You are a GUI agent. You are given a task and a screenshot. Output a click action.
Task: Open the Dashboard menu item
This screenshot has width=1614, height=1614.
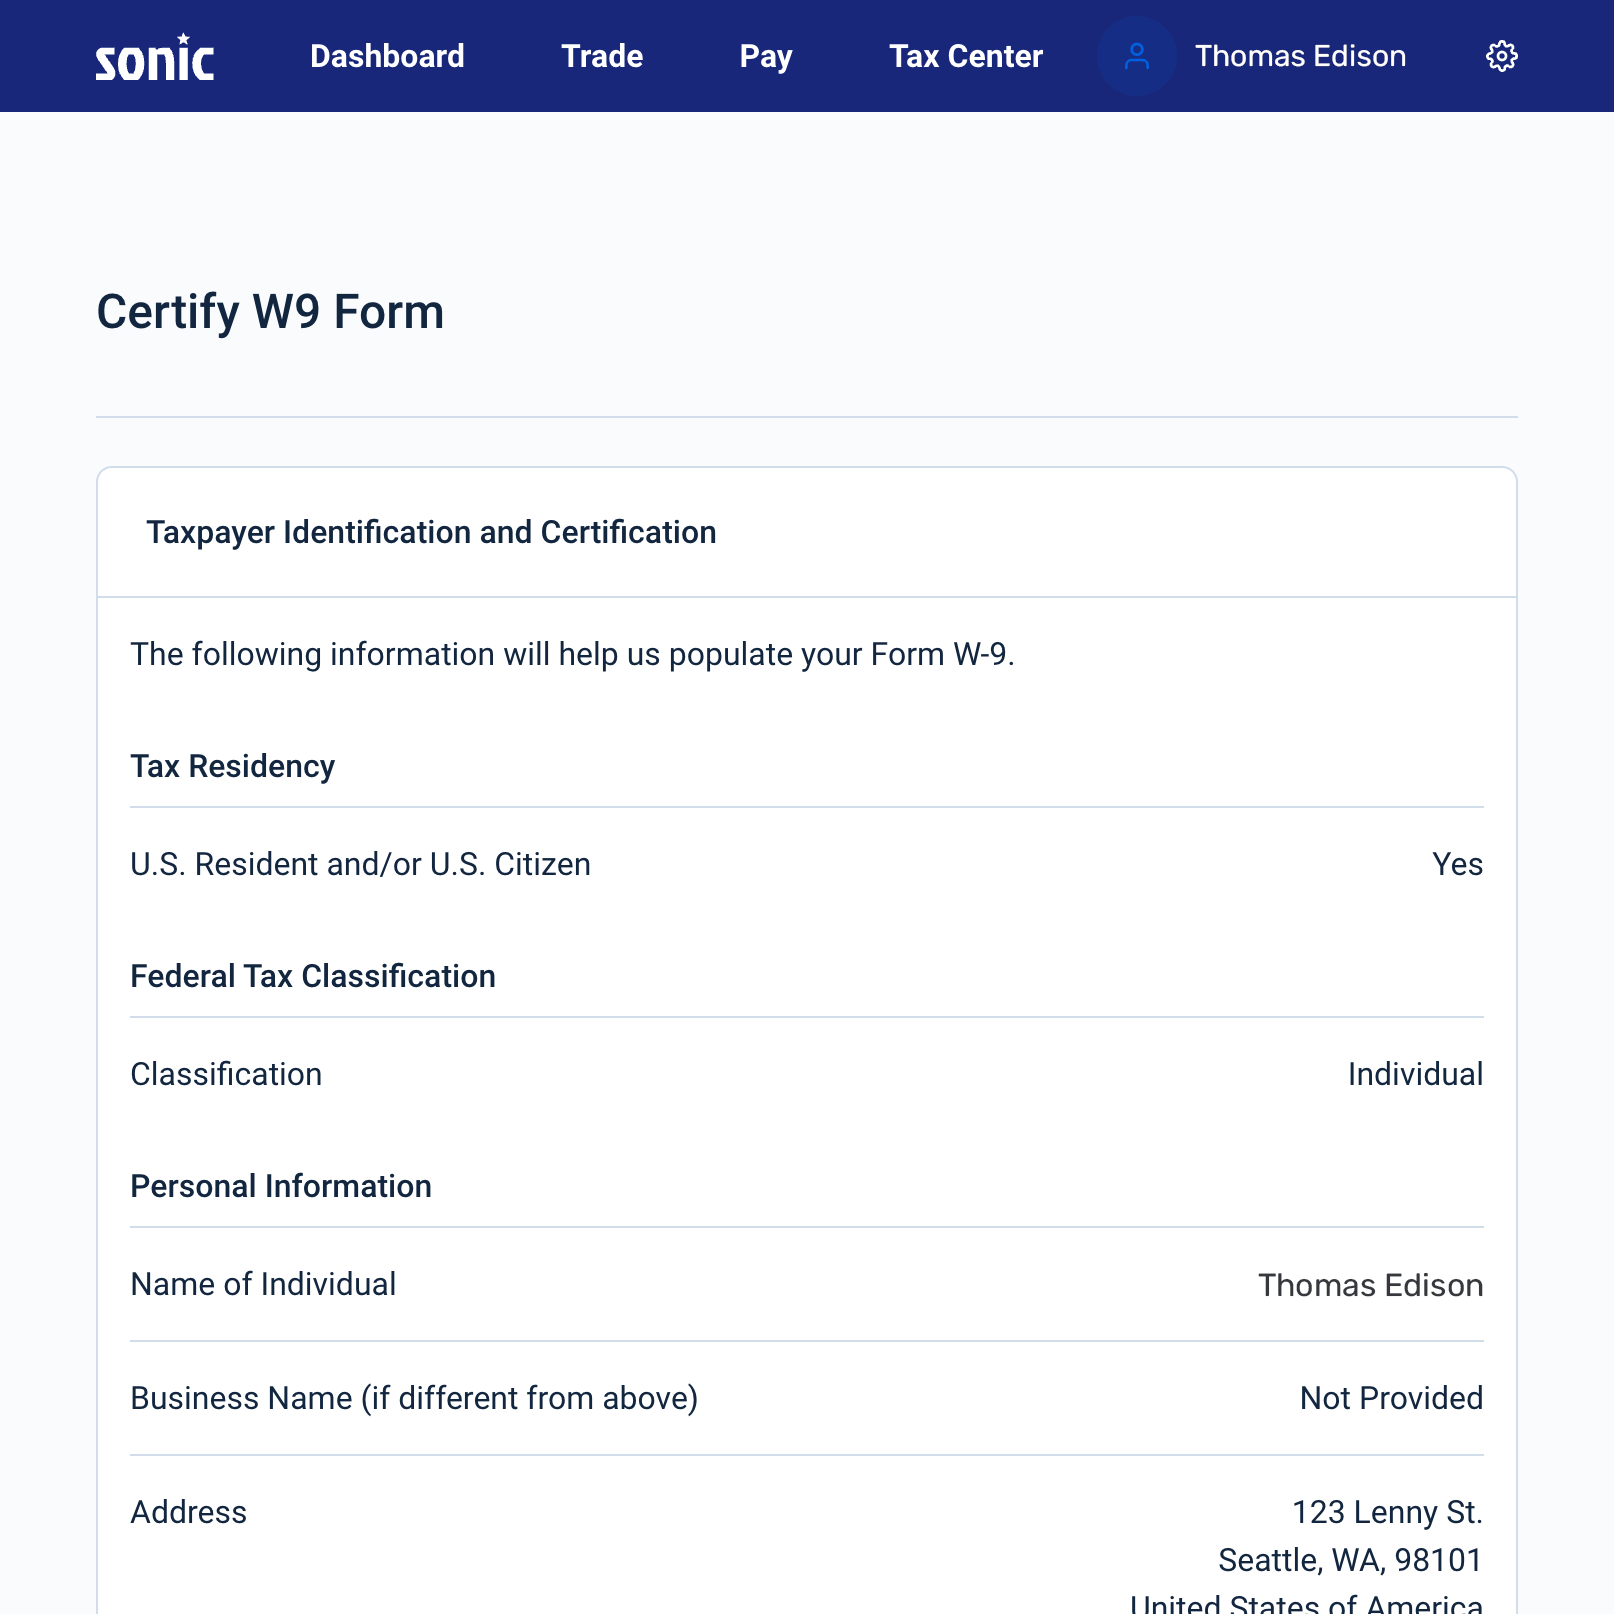[387, 56]
